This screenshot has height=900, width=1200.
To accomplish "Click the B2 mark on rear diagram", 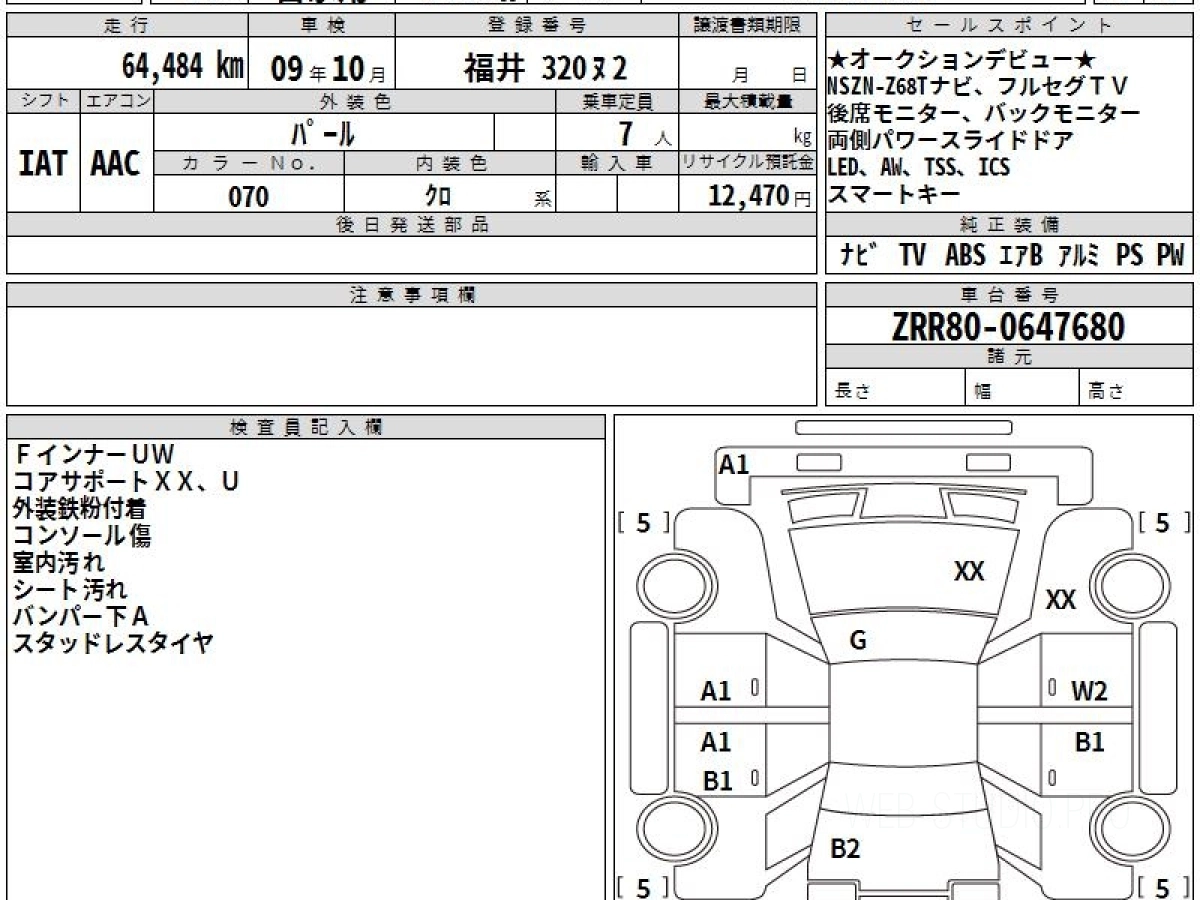I will [845, 849].
